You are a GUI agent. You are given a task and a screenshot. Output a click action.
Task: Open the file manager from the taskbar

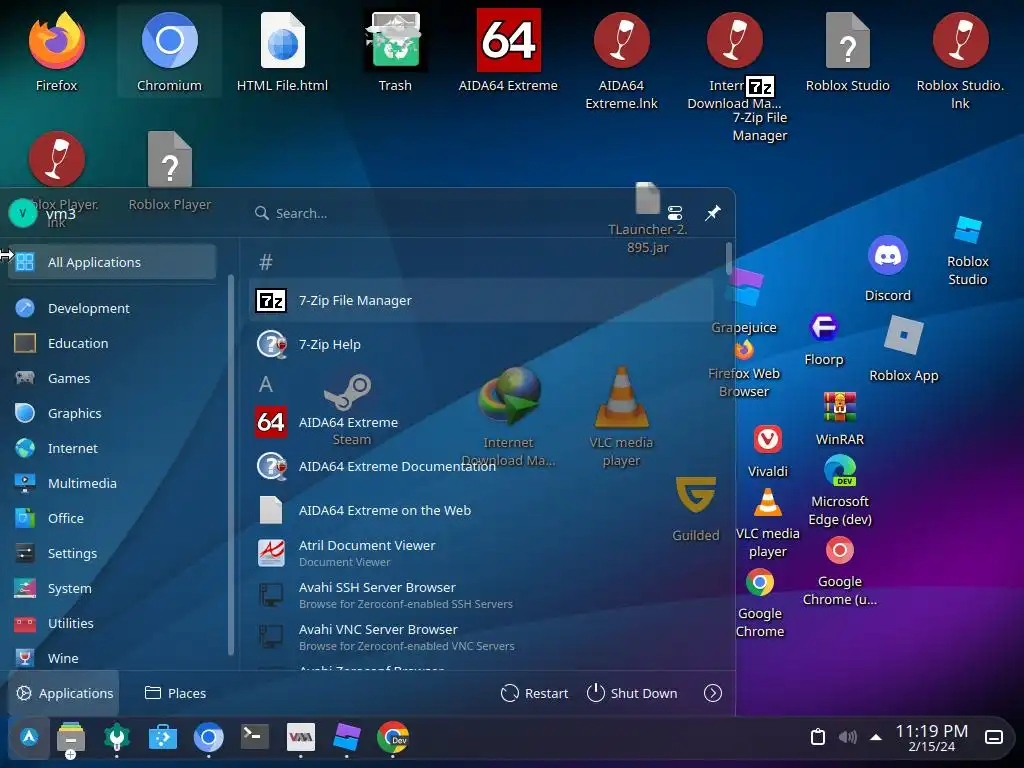coord(71,738)
